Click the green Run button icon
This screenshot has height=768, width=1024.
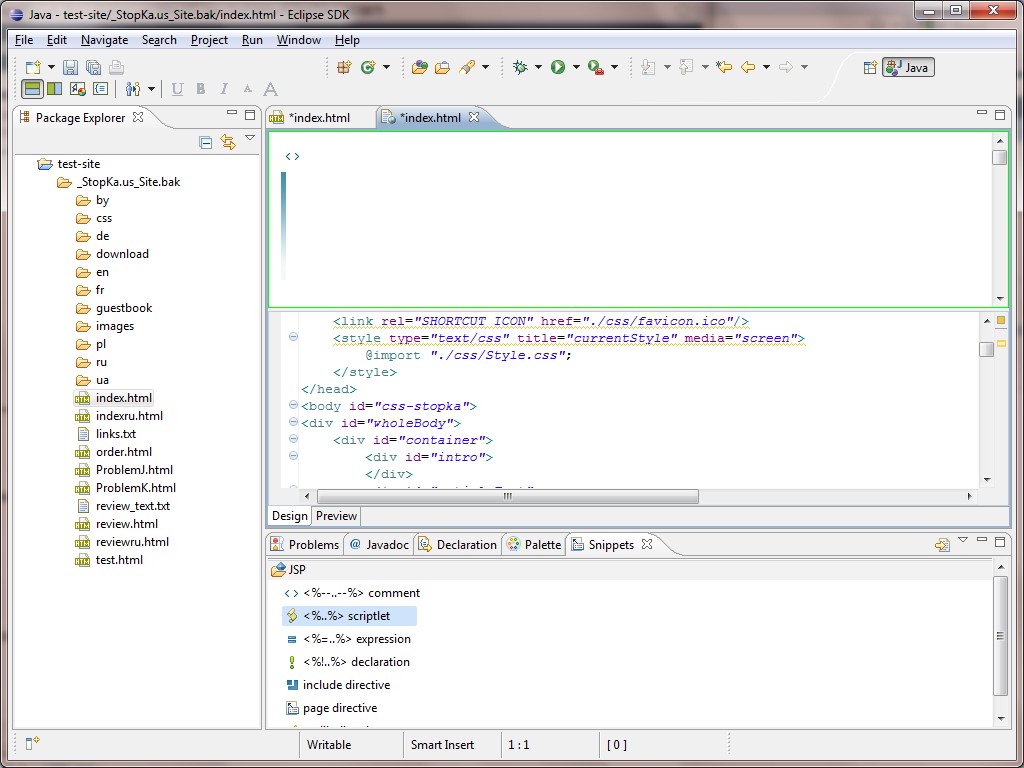point(558,67)
